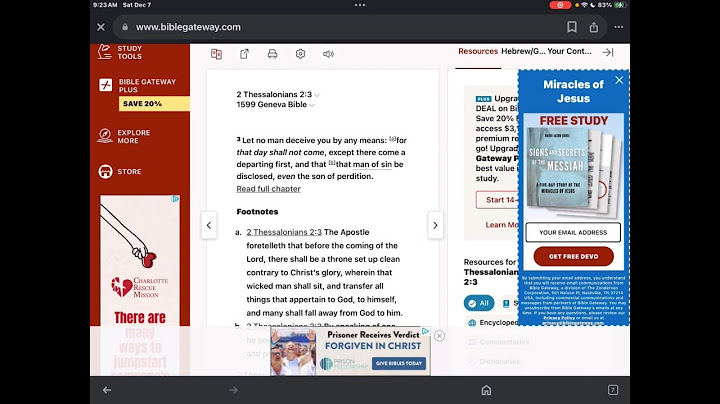Switch to the Your Cont... tab

pos(569,51)
